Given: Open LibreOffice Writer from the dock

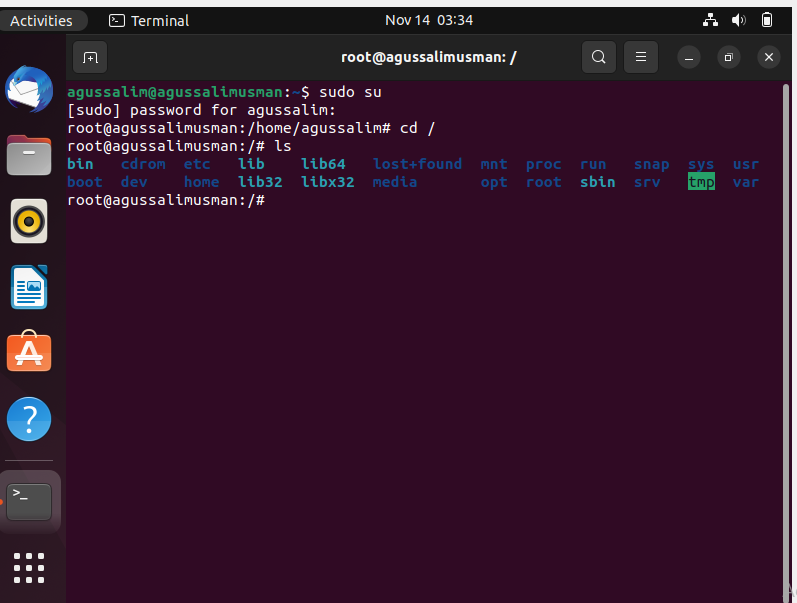Looking at the screenshot, I should 29,287.
